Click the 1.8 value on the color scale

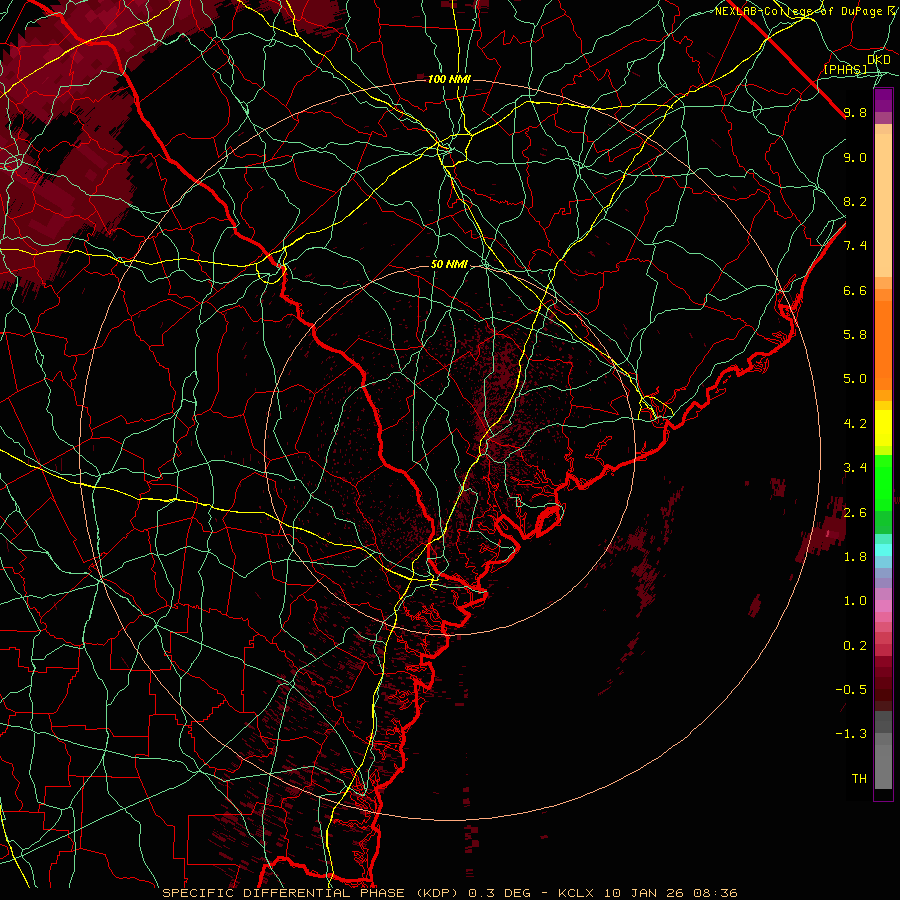tap(855, 557)
